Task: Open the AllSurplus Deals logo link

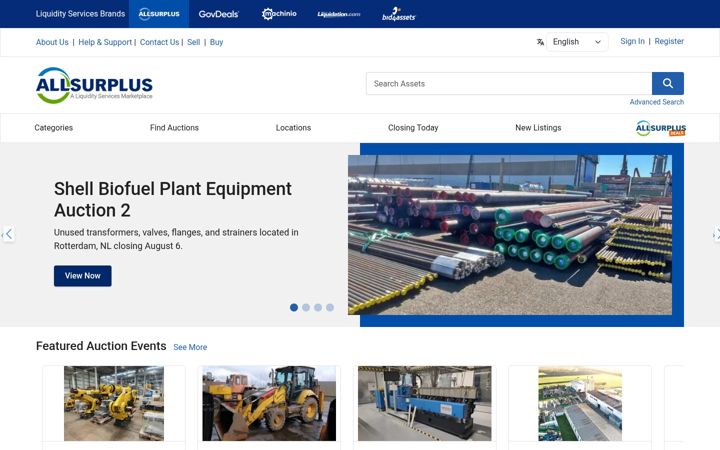Action: (661, 128)
